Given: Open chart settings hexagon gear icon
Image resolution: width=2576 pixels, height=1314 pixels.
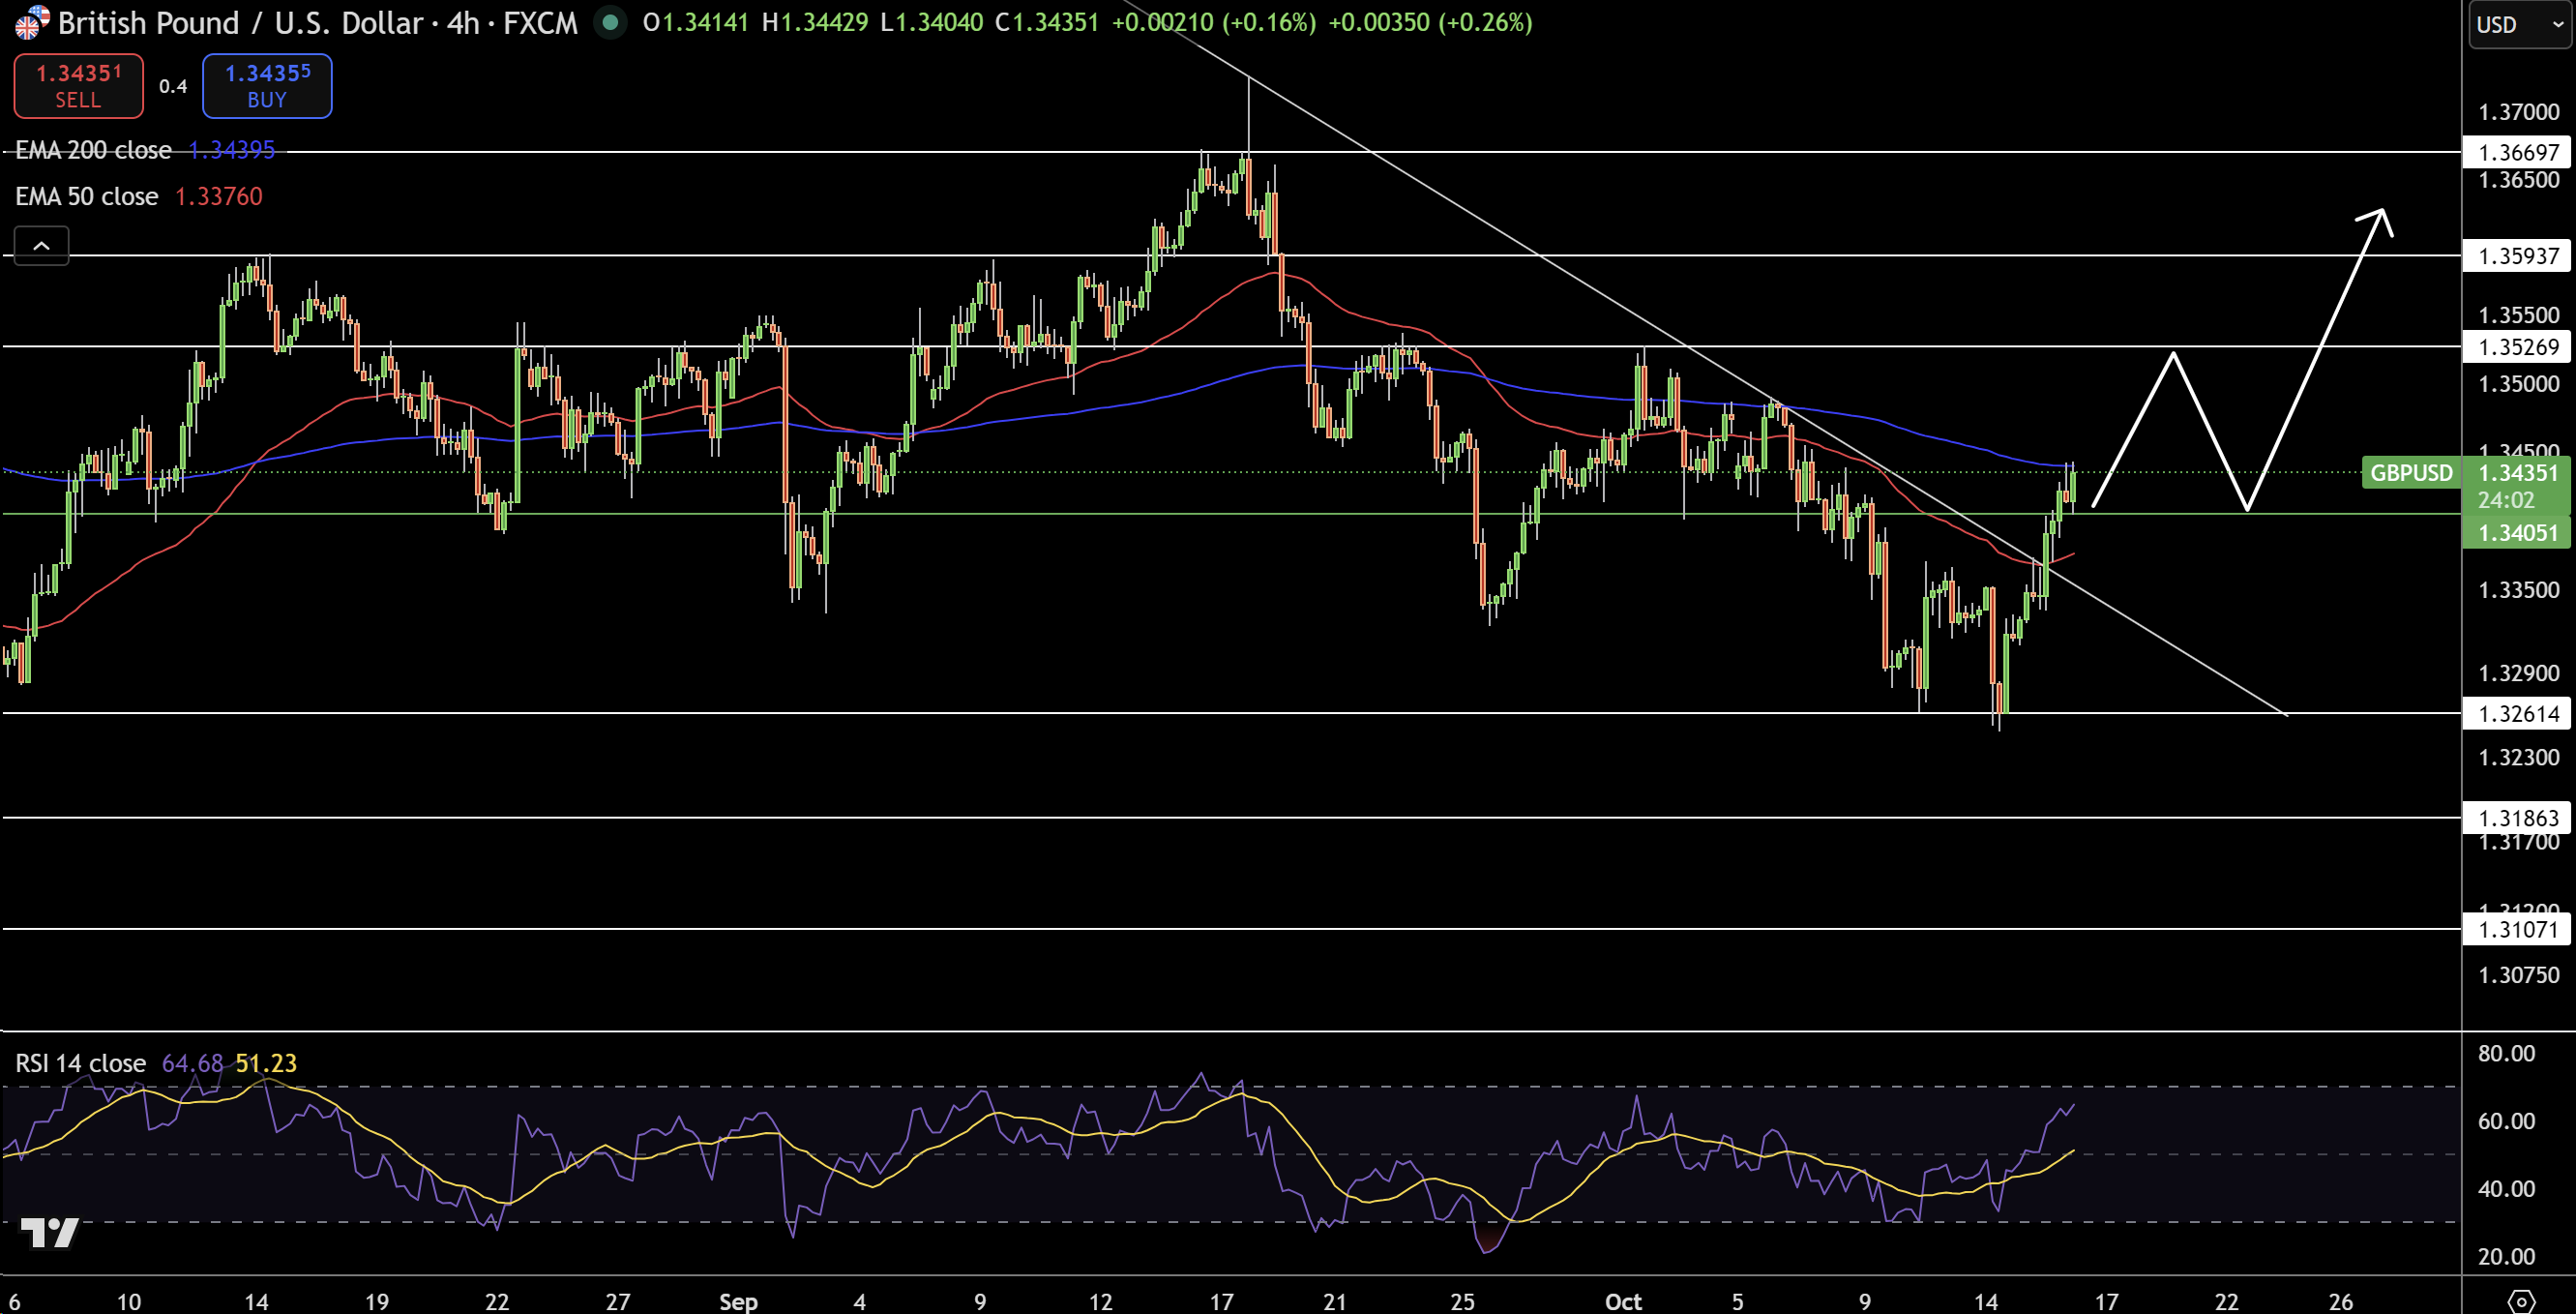Looking at the screenshot, I should point(2521,1301).
